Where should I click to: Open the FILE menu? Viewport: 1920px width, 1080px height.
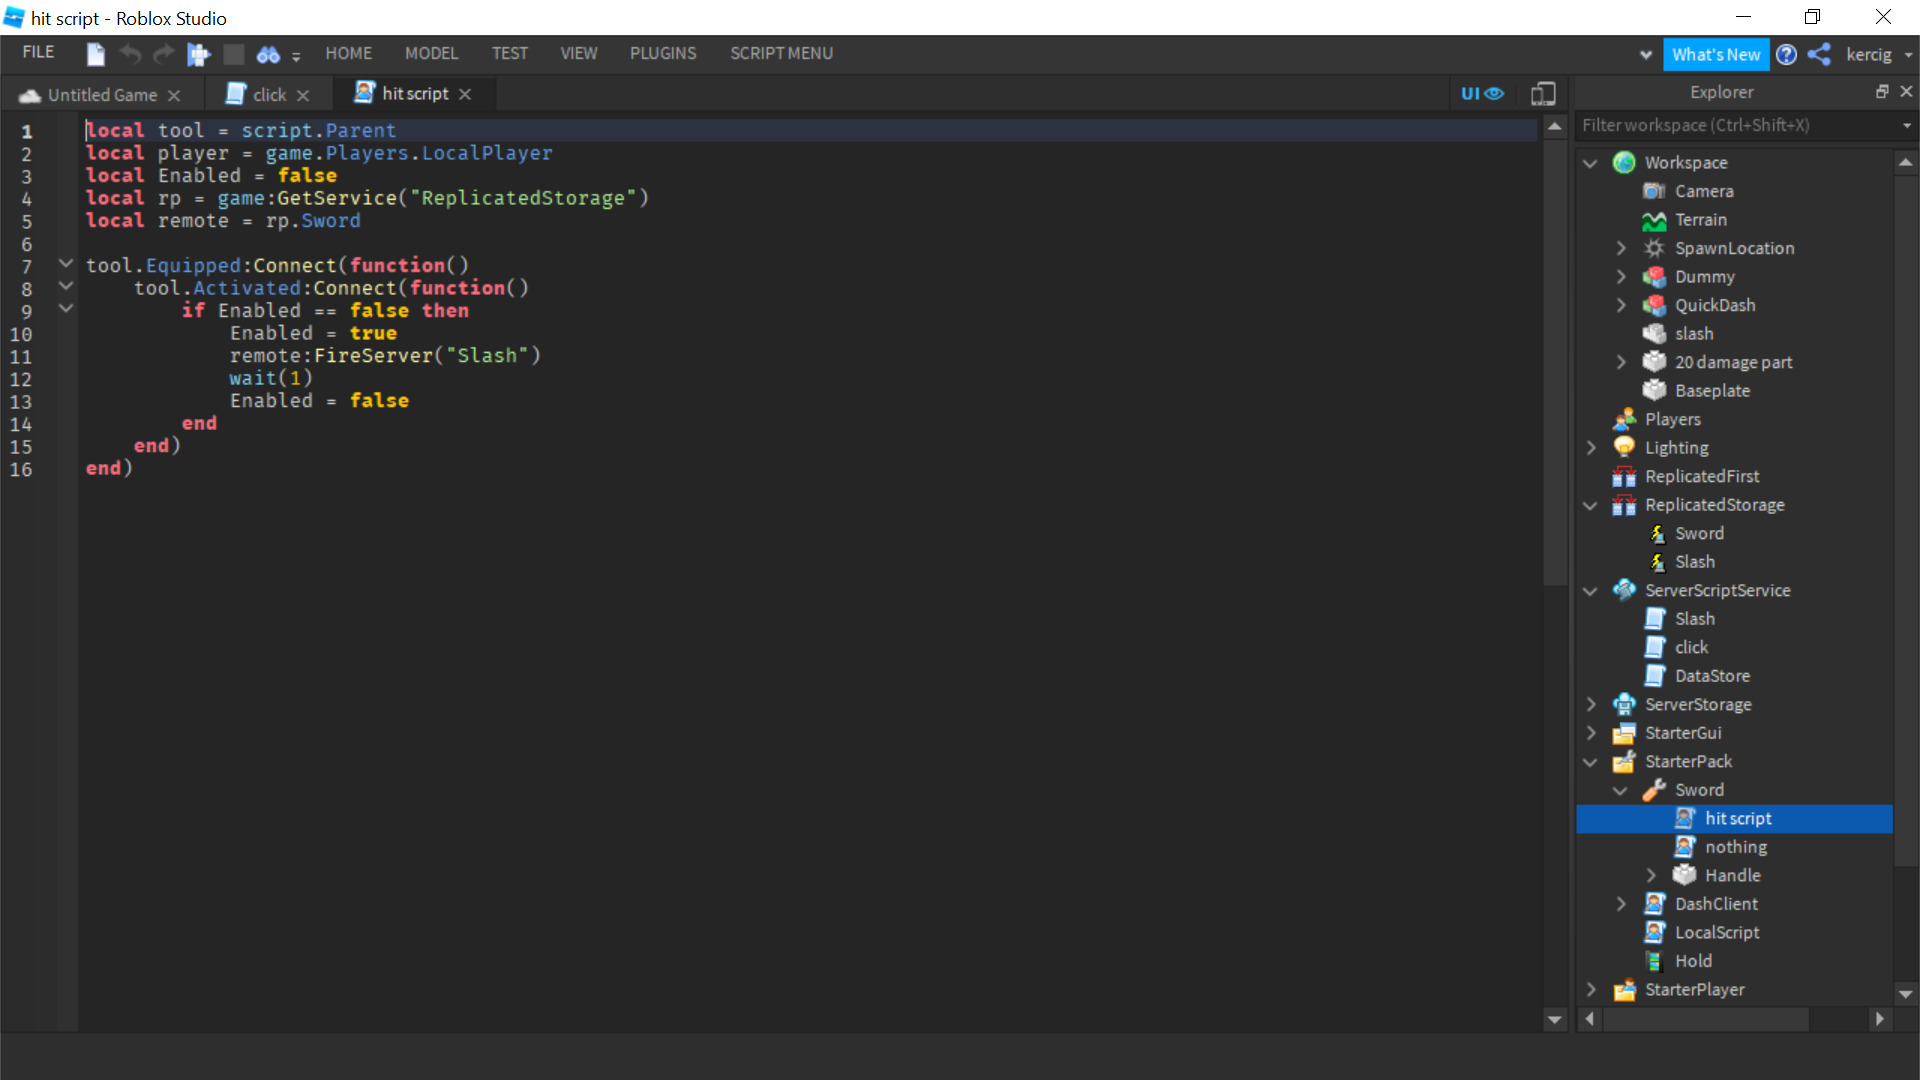[x=38, y=52]
